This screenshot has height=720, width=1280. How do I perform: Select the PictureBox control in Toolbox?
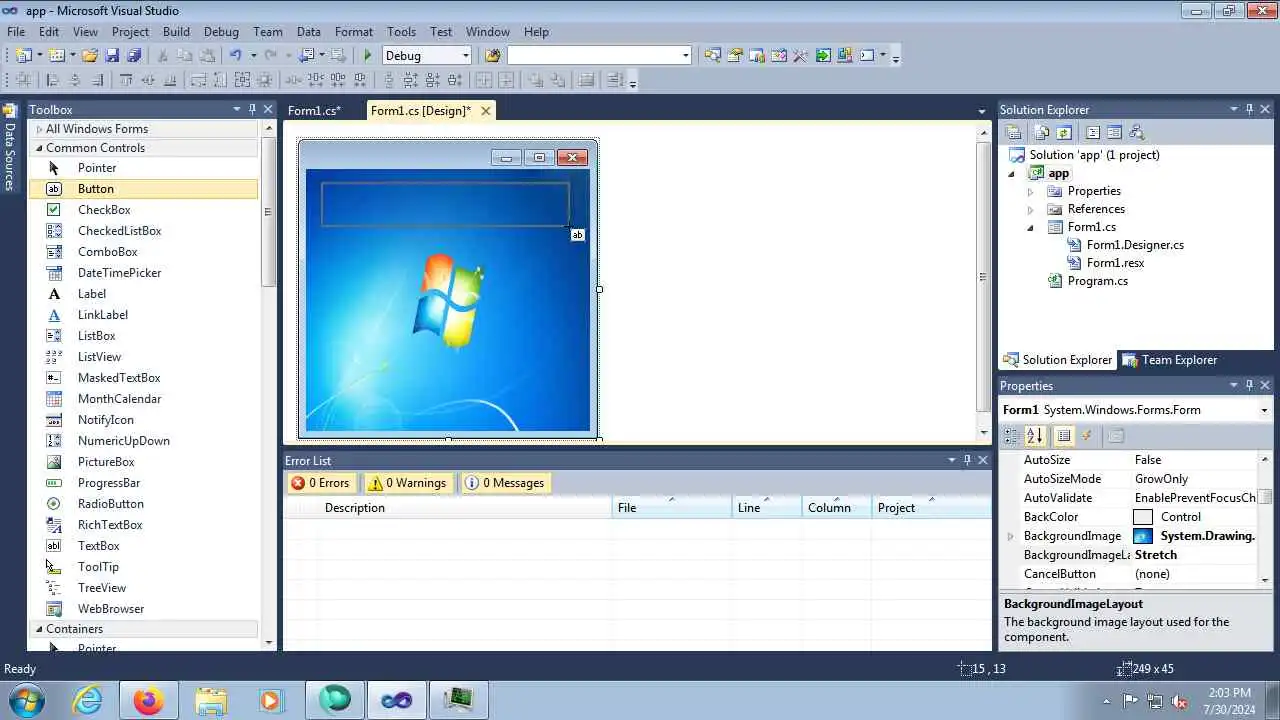click(x=144, y=462)
